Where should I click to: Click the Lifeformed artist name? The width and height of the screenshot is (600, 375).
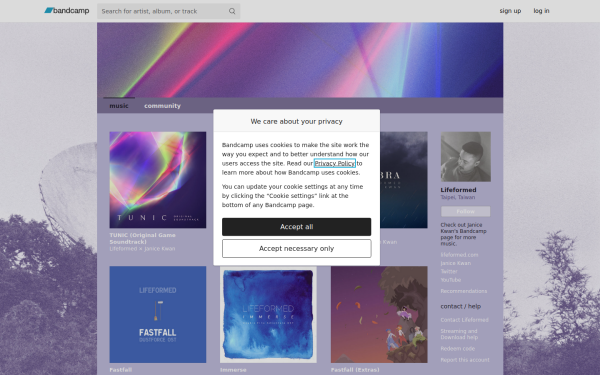click(x=458, y=190)
